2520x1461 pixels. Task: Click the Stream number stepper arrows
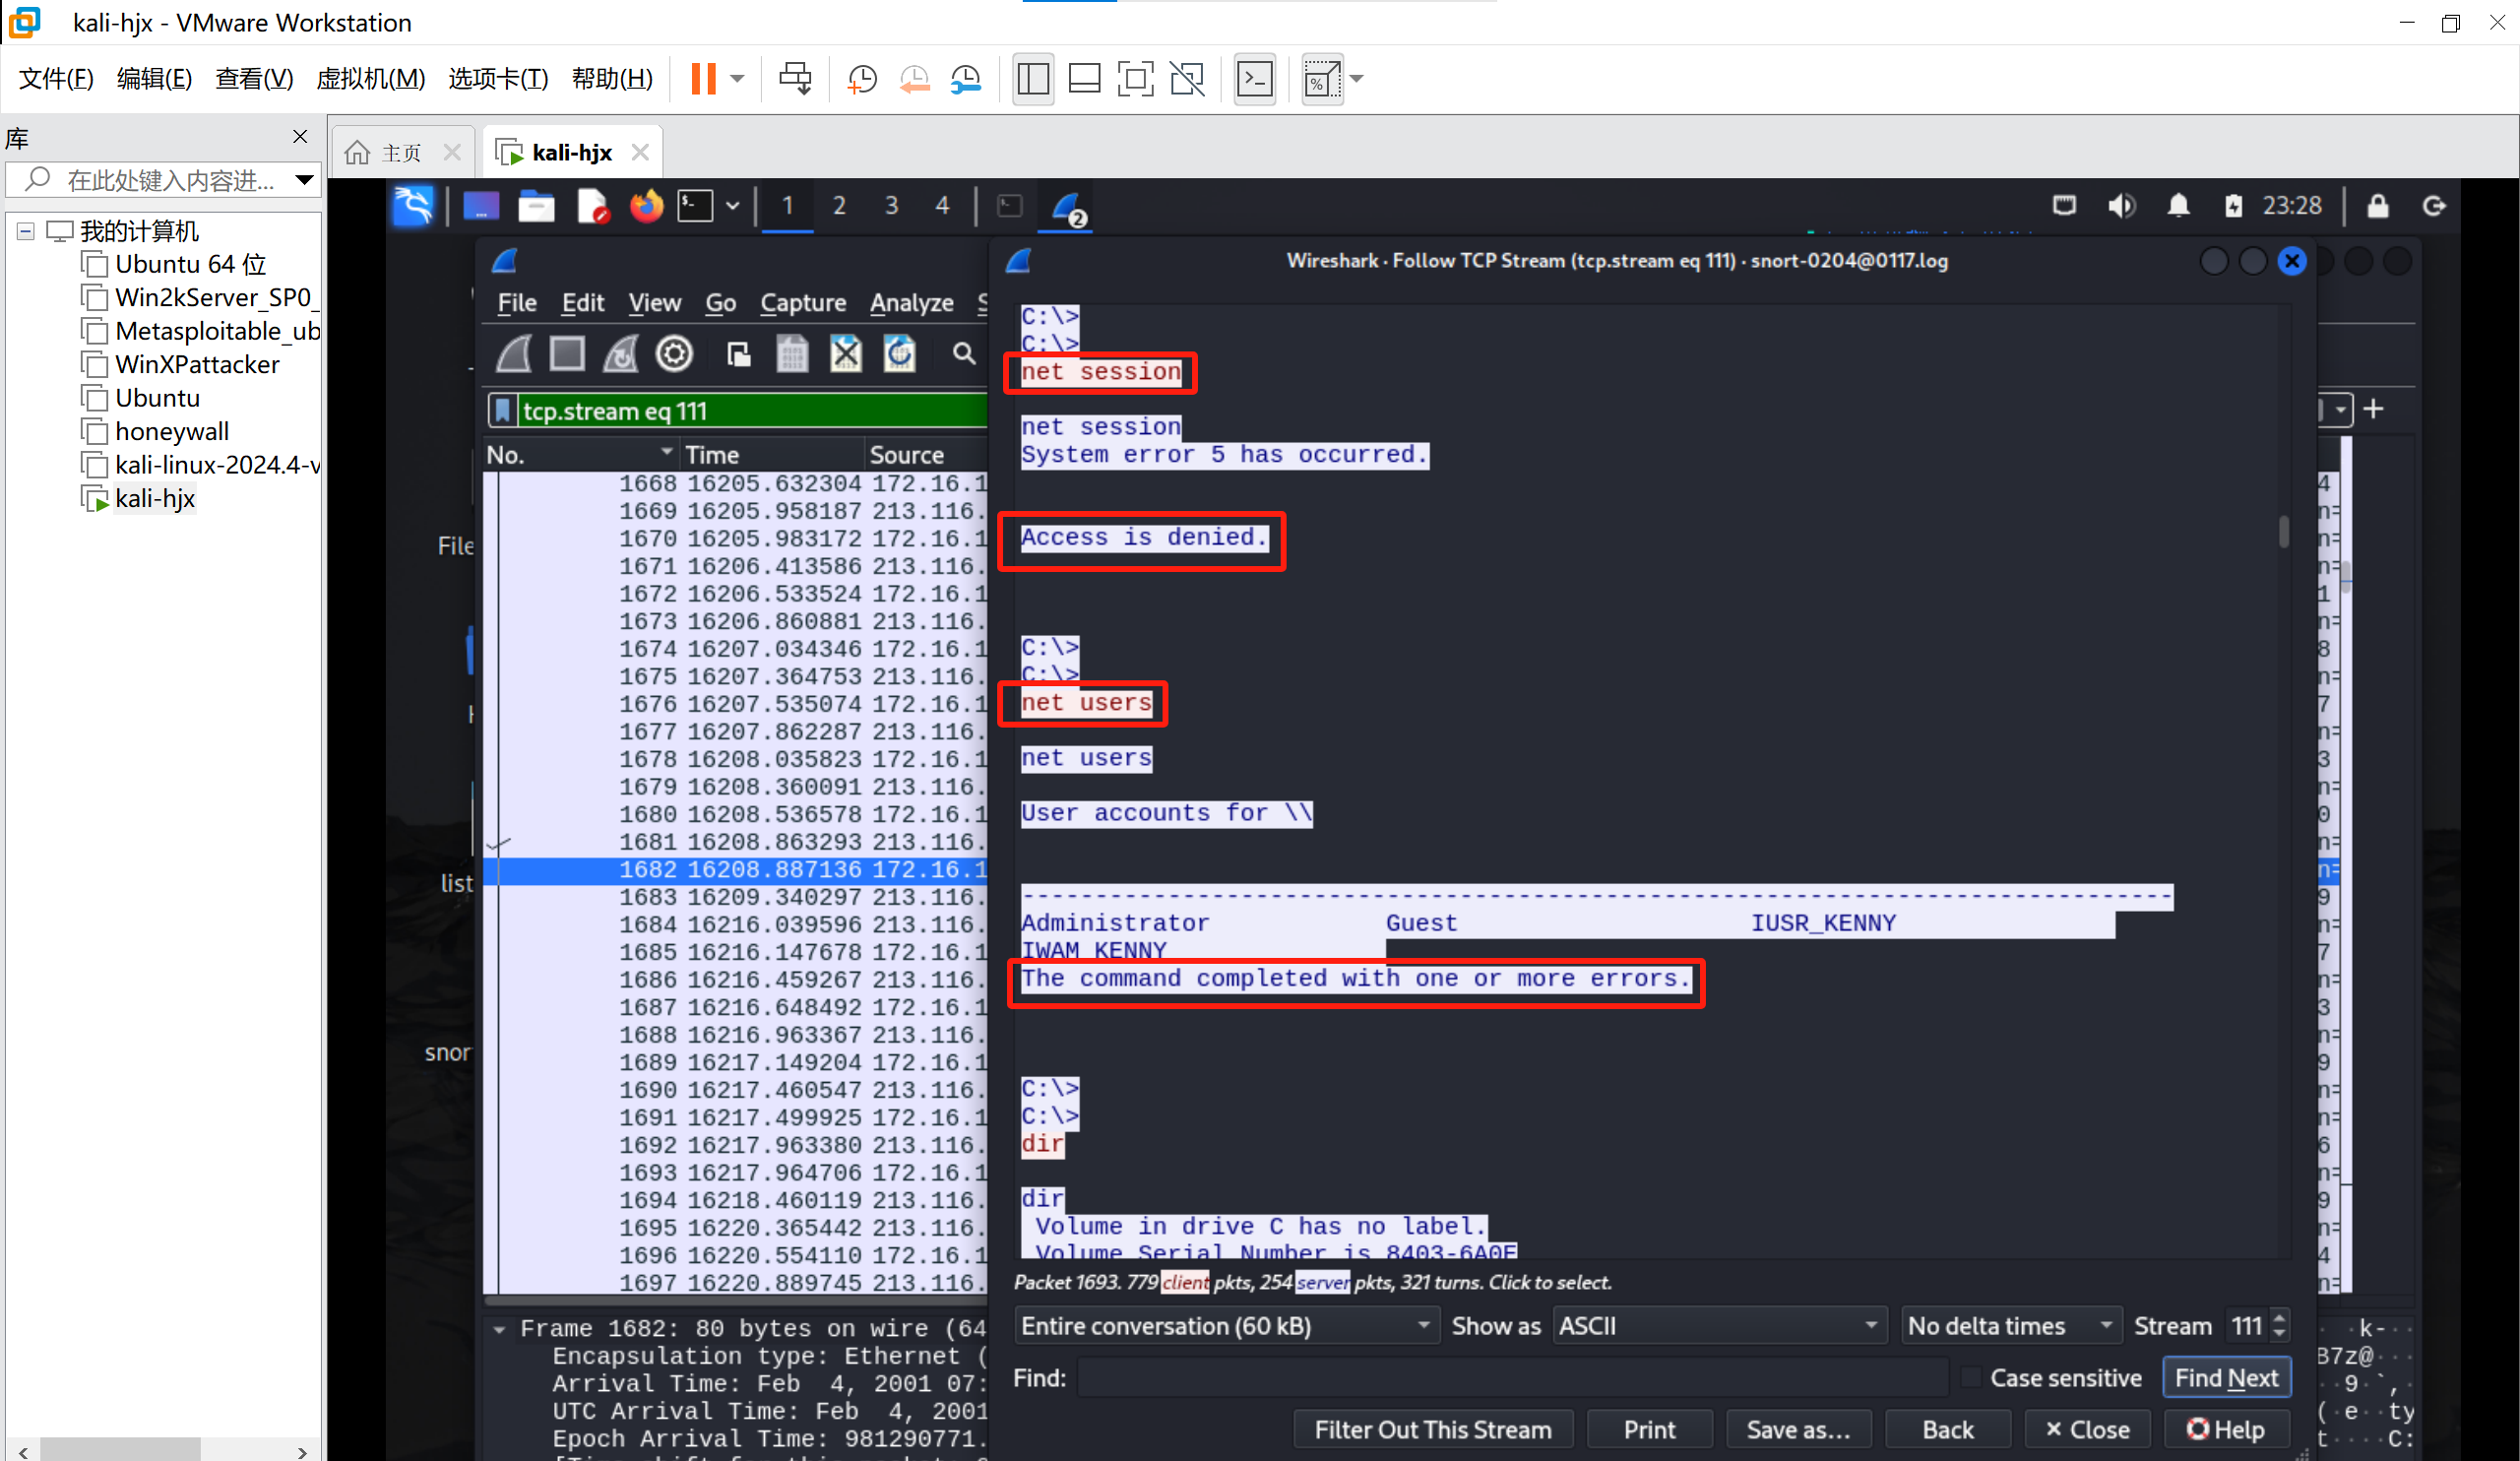coord(2280,1326)
